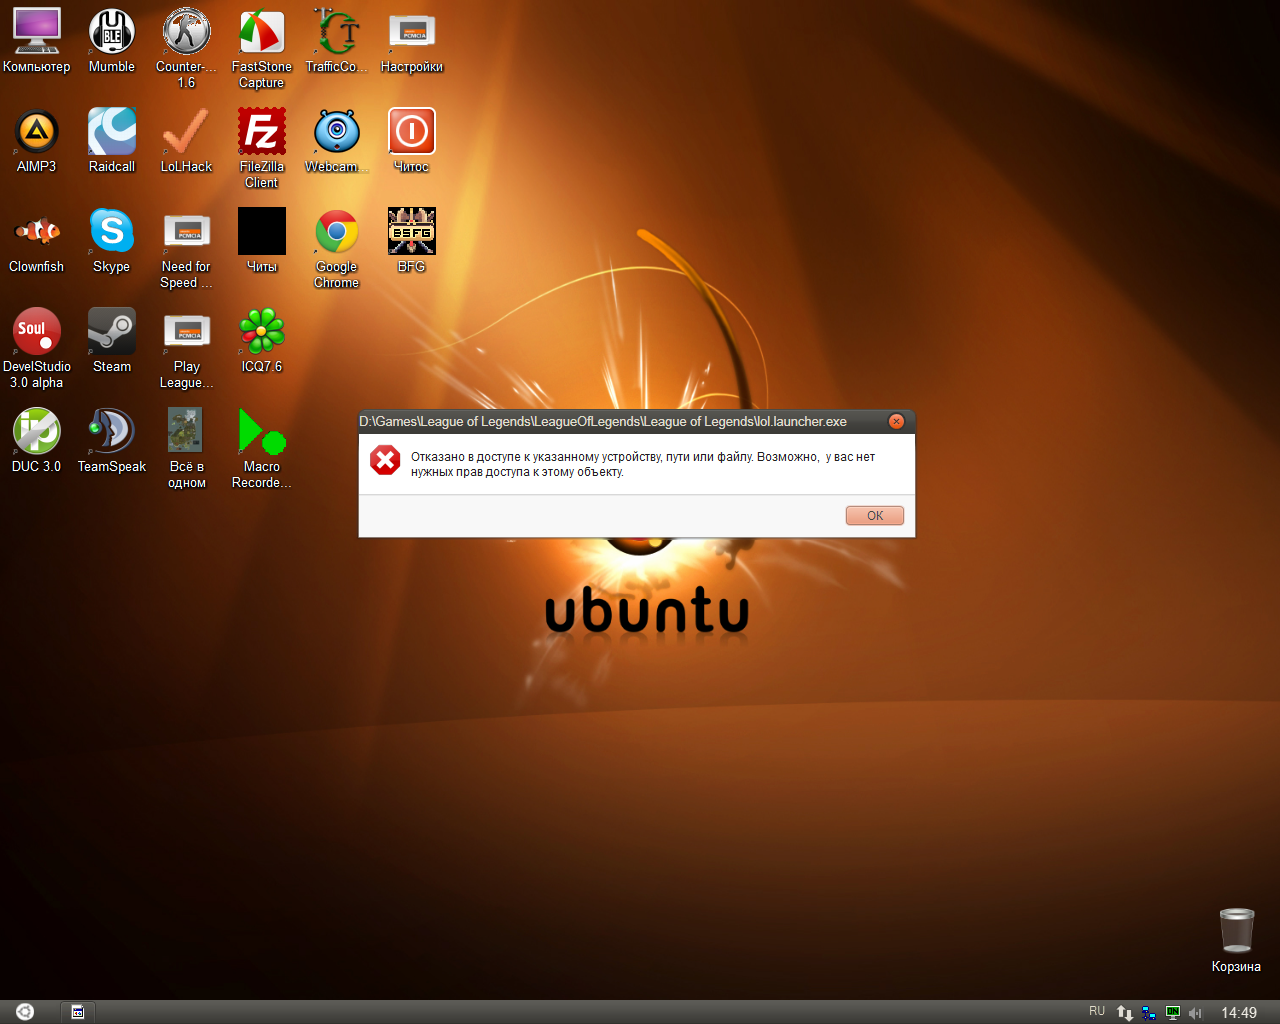Open the black Читы icon
The height and width of the screenshot is (1024, 1280).
coord(262,241)
